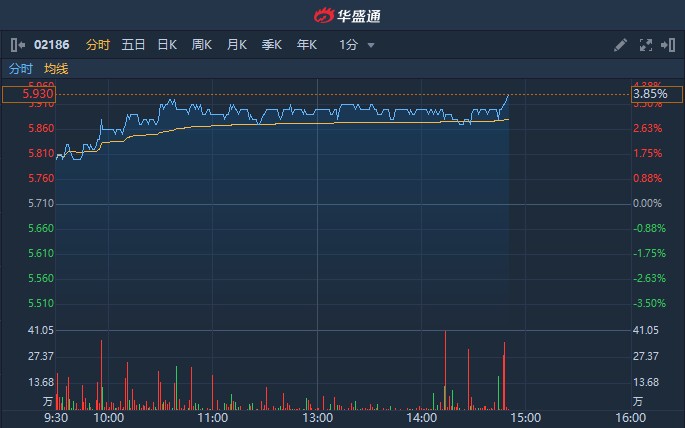
Task: Click the -2.63% percent axis label
Action: point(649,278)
